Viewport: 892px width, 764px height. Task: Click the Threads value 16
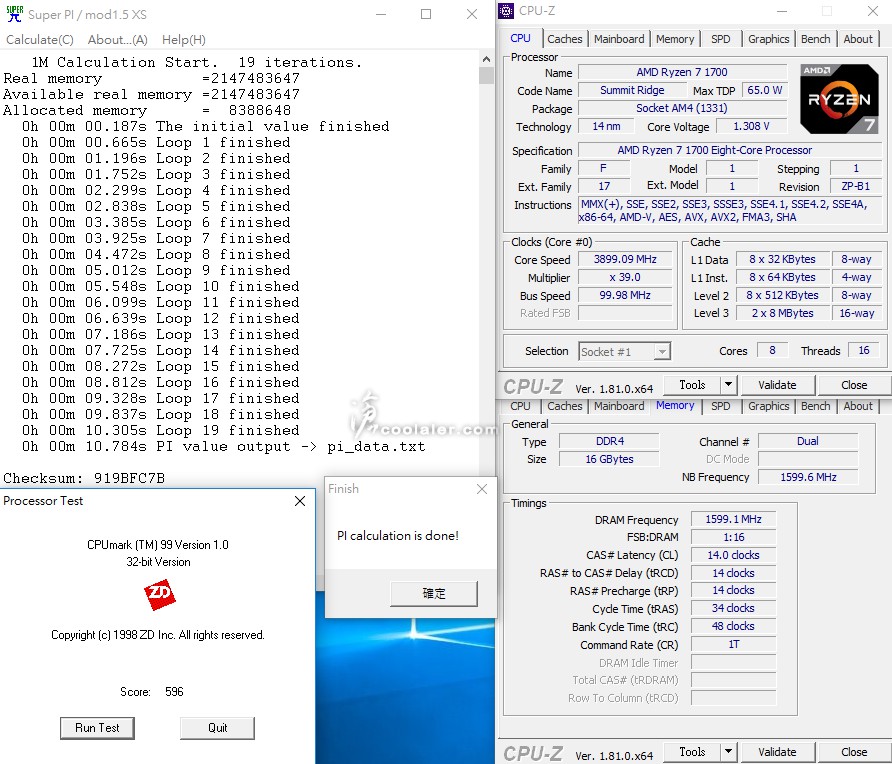tap(864, 350)
